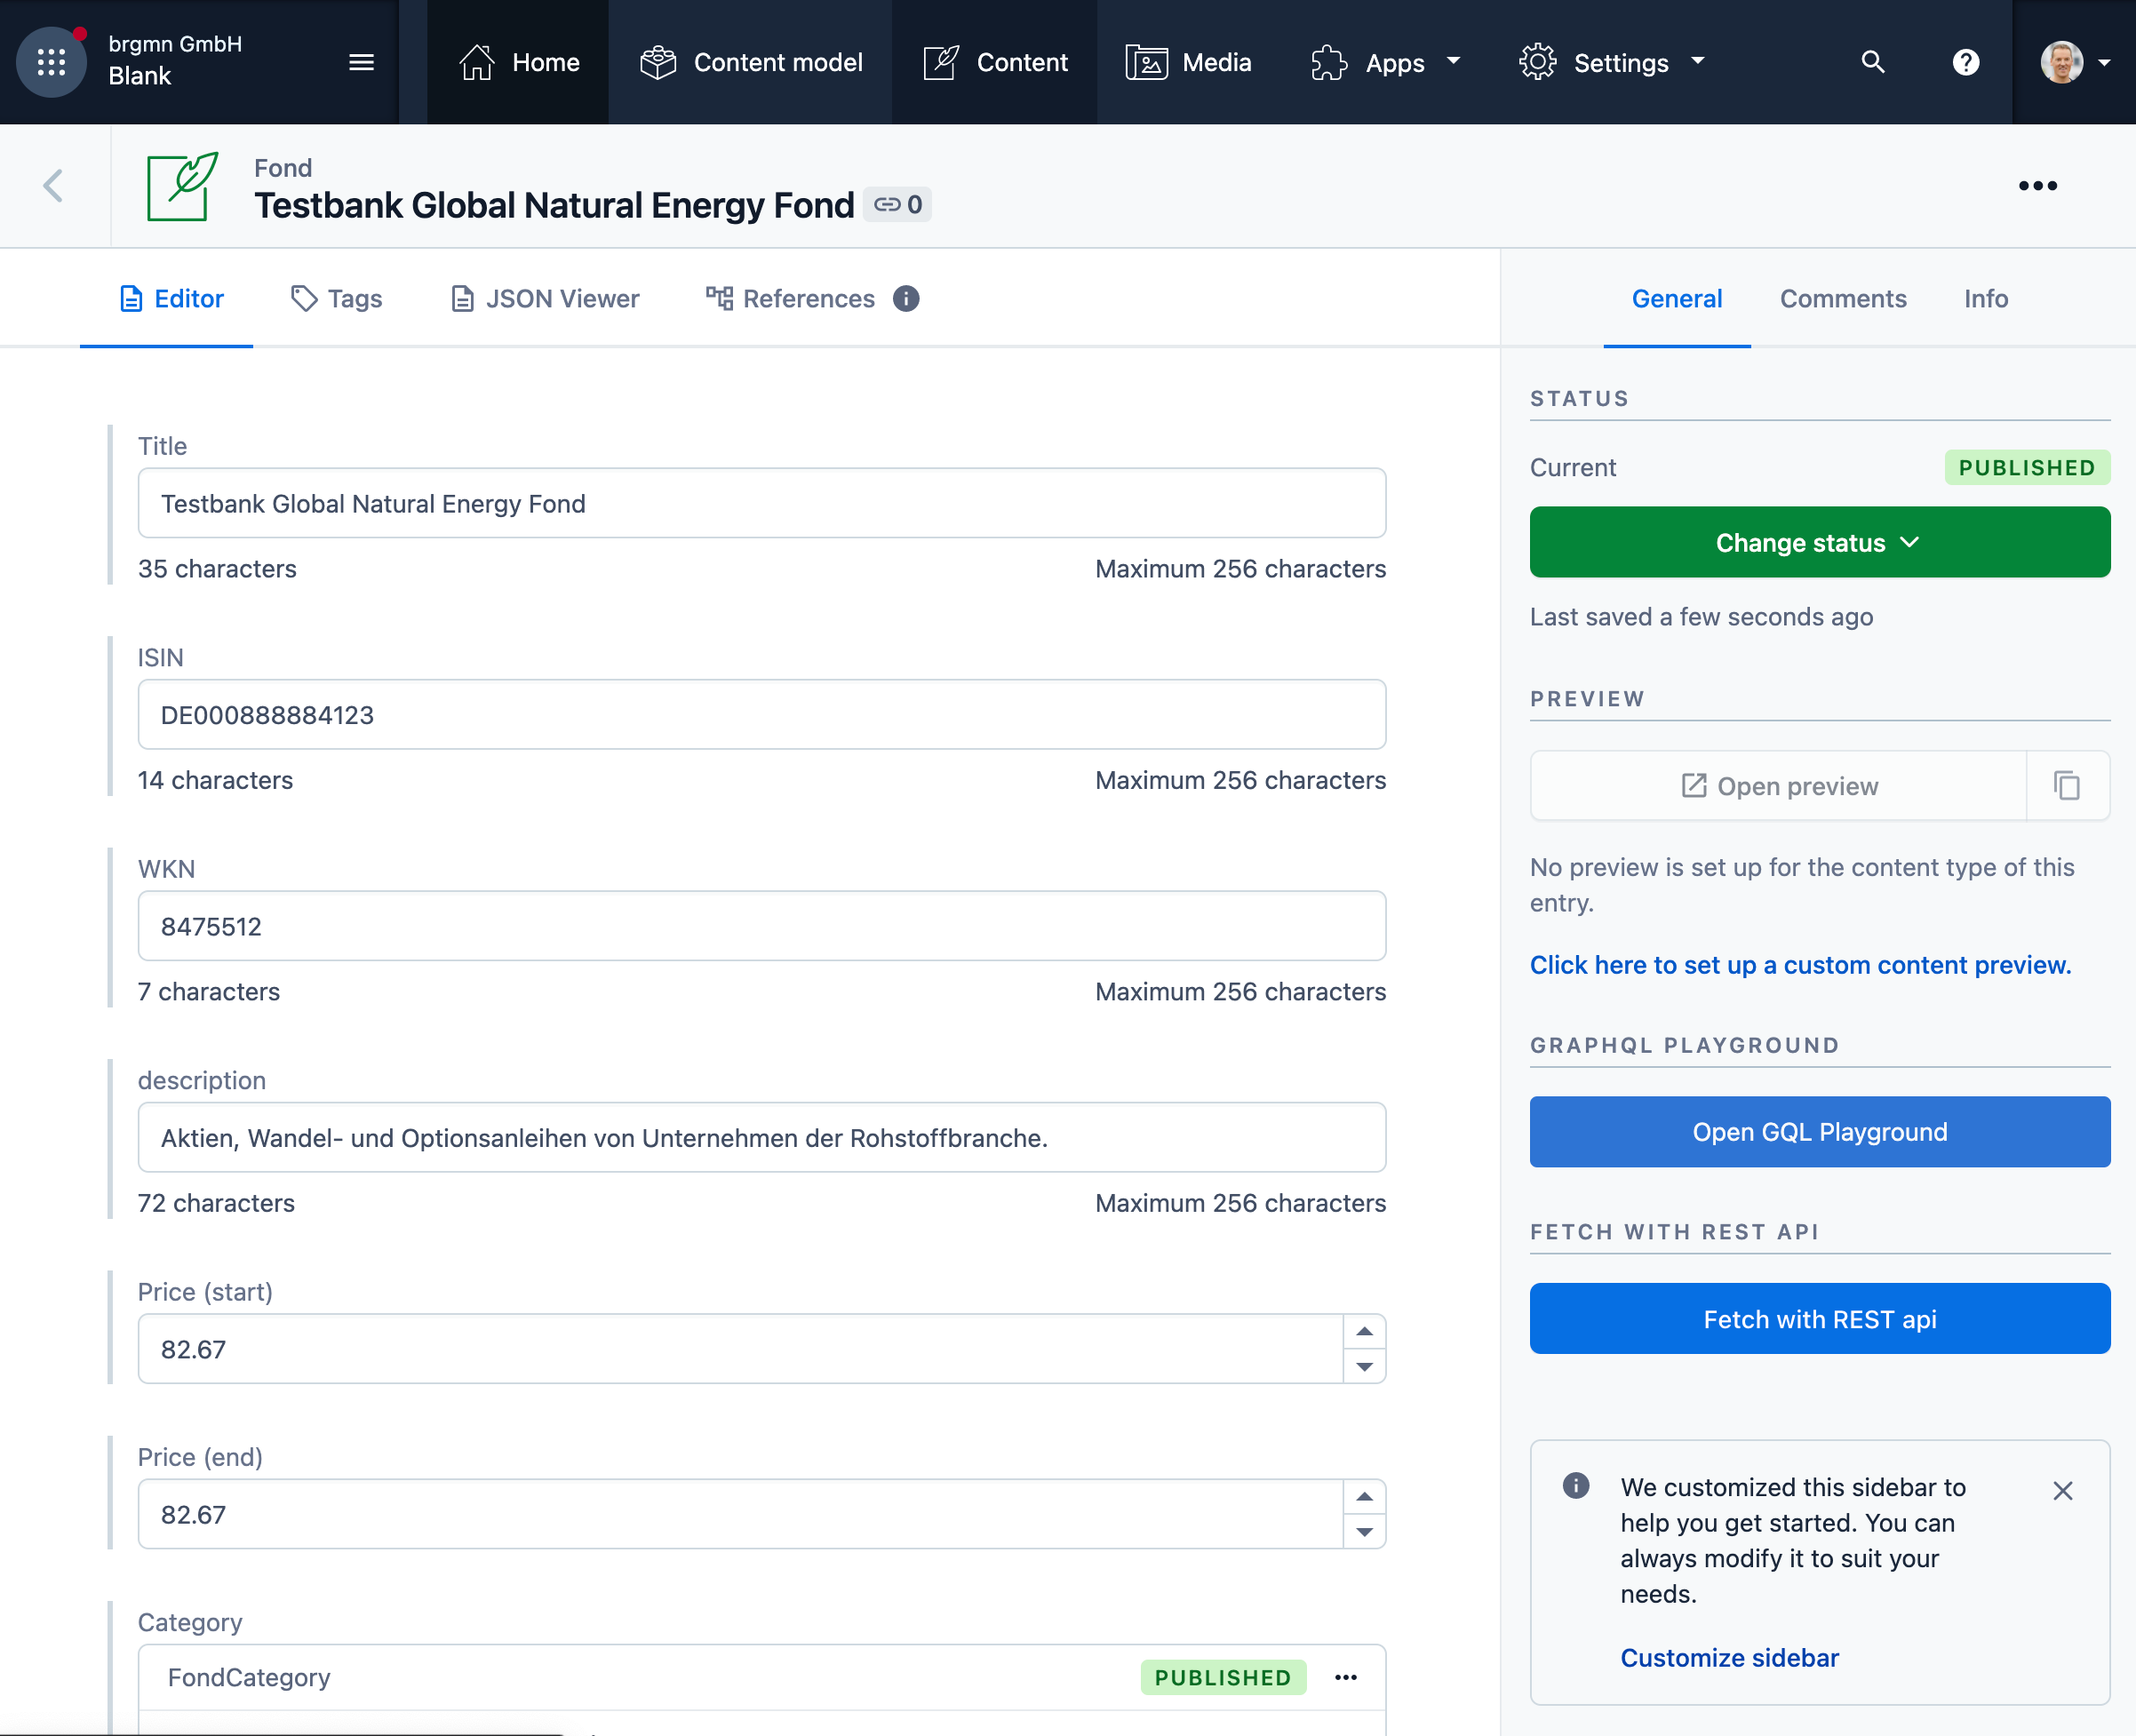Open the GQL Playground
The image size is (2136, 1736).
point(1819,1131)
